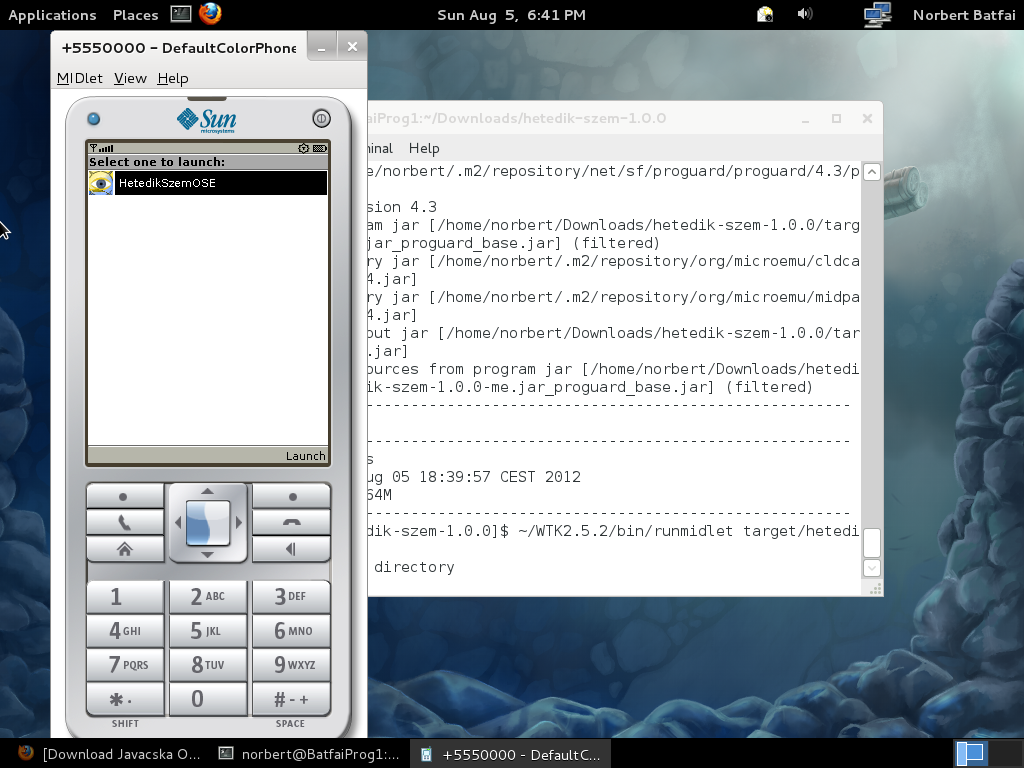The height and width of the screenshot is (768, 1024).
Task: Click the terminal scrollbar thumb
Action: click(872, 543)
